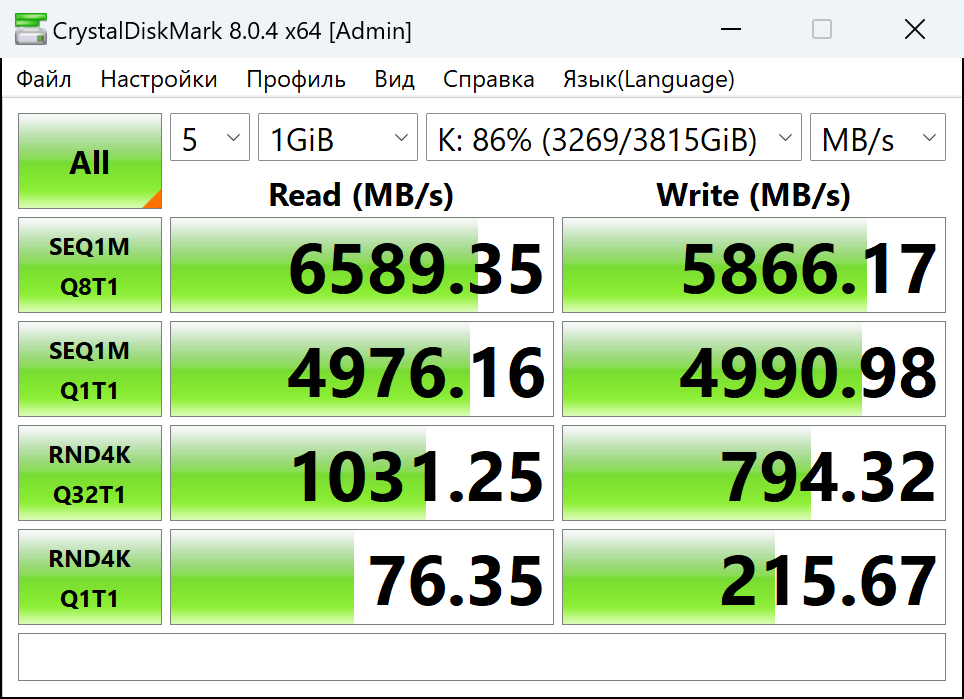Viewport: 964px width, 699px height.
Task: Click the CrystalDiskMark app icon in title bar
Action: [x=30, y=29]
